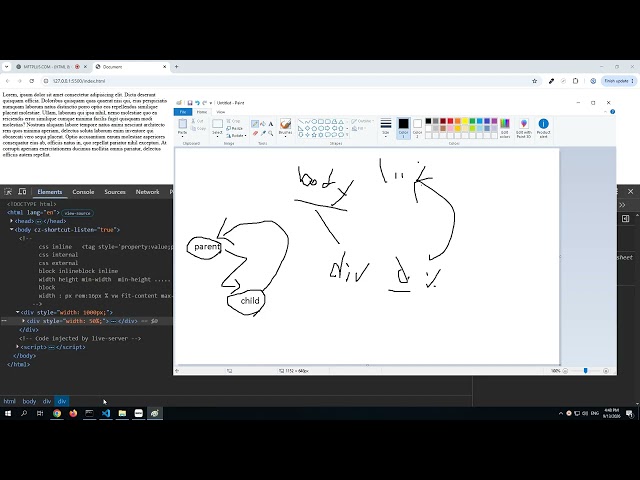Click the Finish update Chrome button
The height and width of the screenshot is (480, 640).
click(x=619, y=81)
